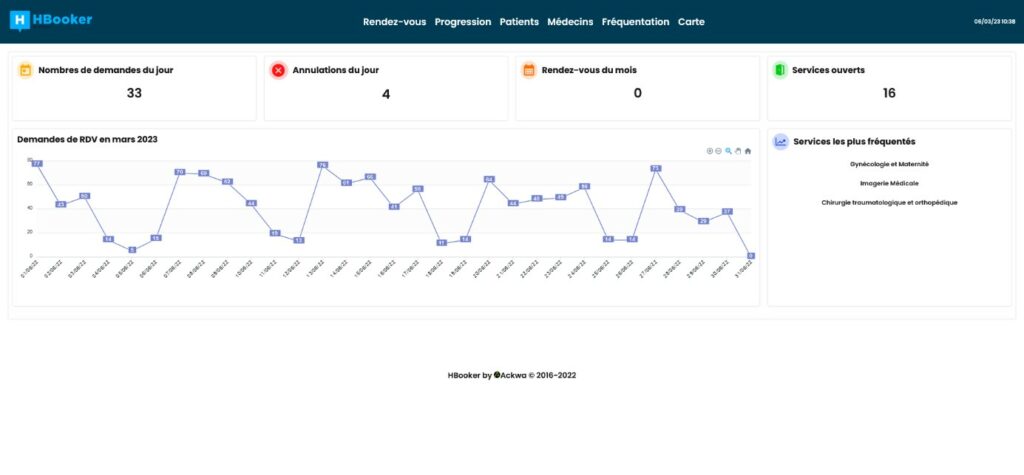Screen dimensions: 1024x475
Task: Activate the chart panning hand tool
Action: tap(738, 151)
